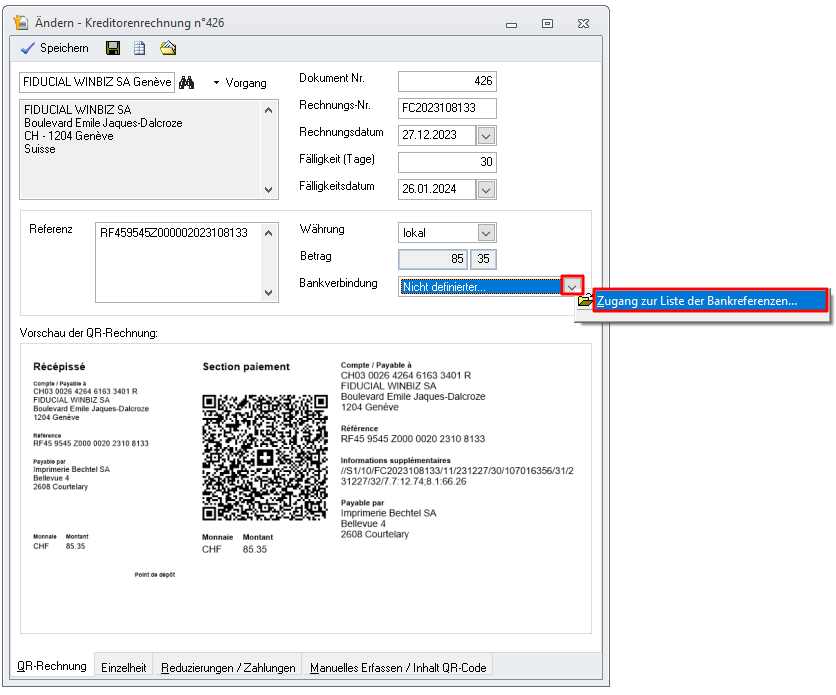Click the yellow envelope icon in toolbar
The height and width of the screenshot is (695, 836).
point(168,48)
